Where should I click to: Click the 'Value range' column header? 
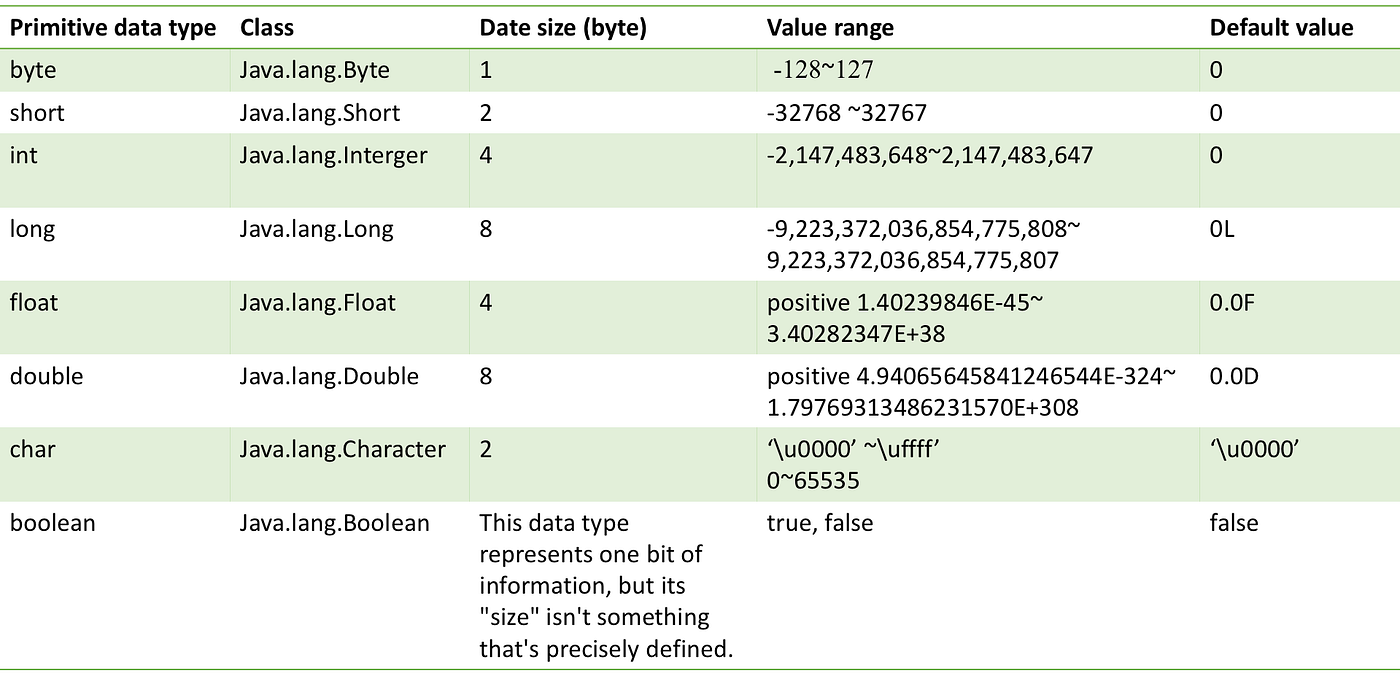[830, 28]
